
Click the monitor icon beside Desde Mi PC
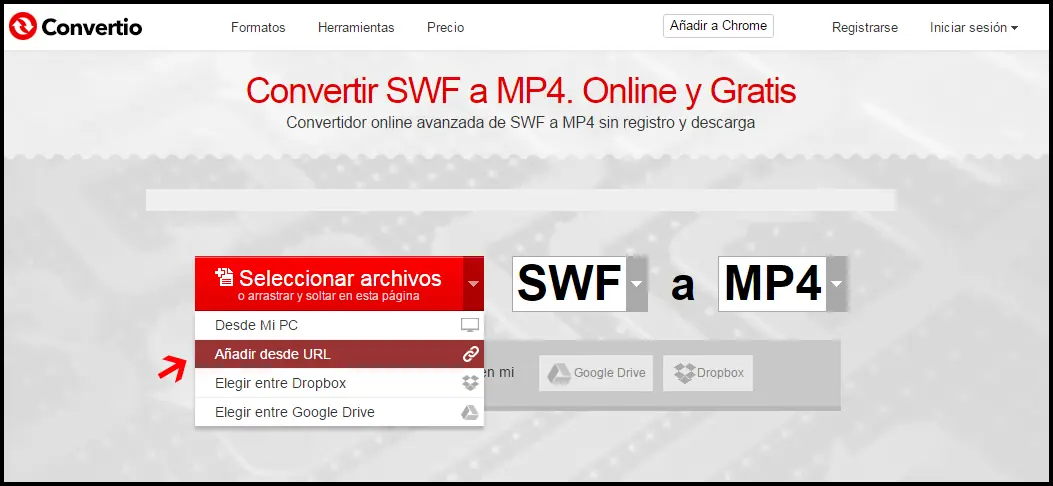pyautogui.click(x=470, y=326)
